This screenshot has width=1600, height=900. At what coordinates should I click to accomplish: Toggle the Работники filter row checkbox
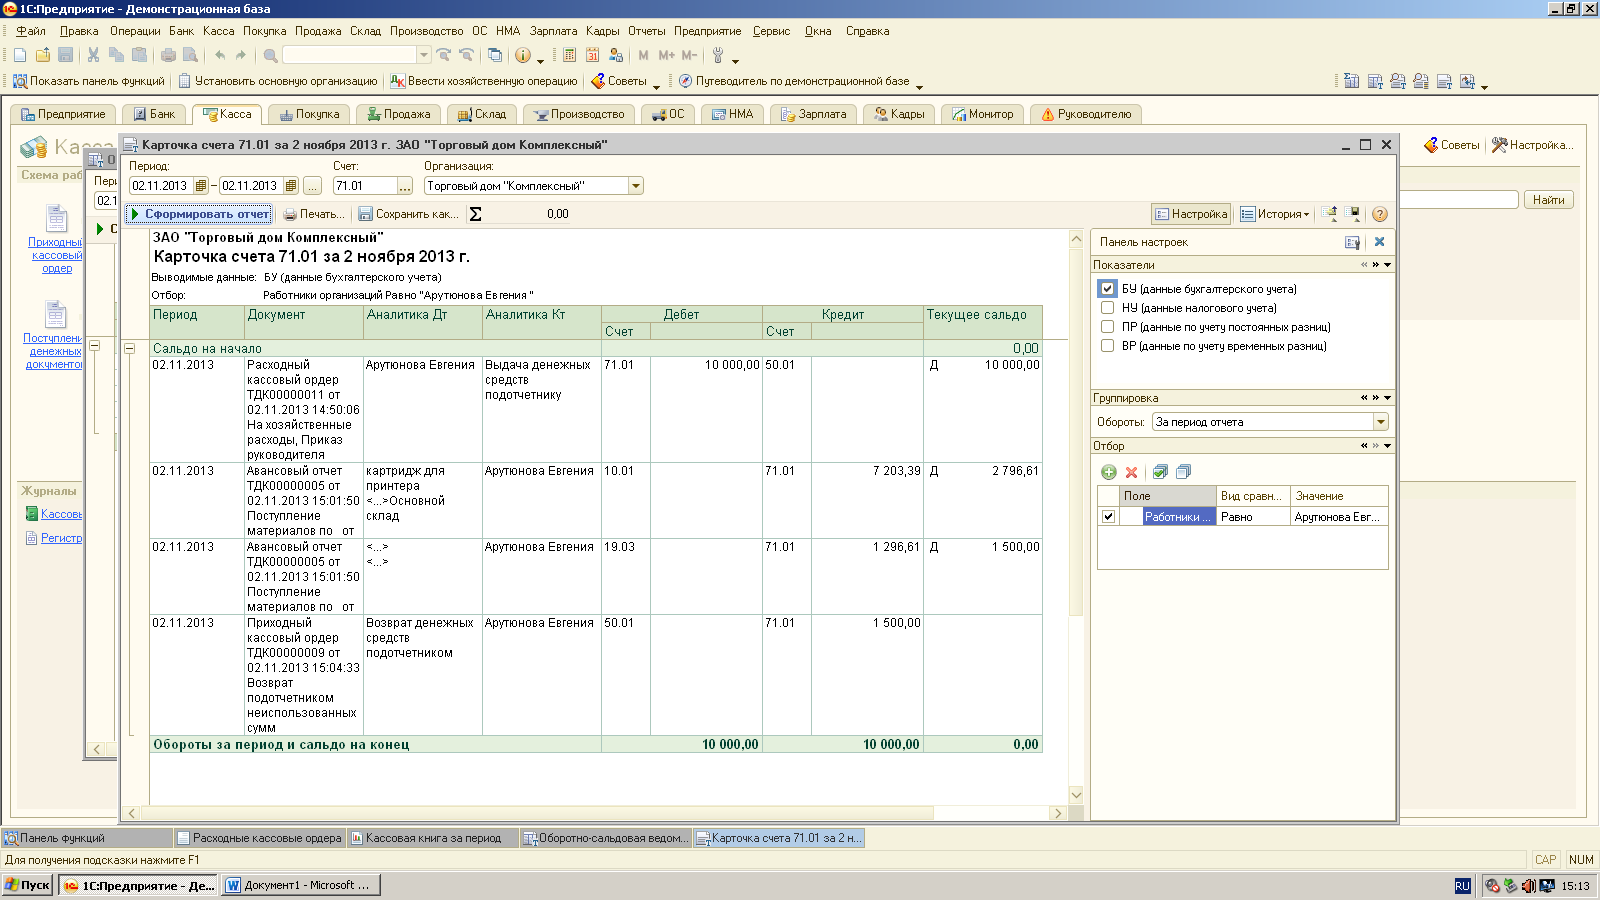(x=1108, y=517)
